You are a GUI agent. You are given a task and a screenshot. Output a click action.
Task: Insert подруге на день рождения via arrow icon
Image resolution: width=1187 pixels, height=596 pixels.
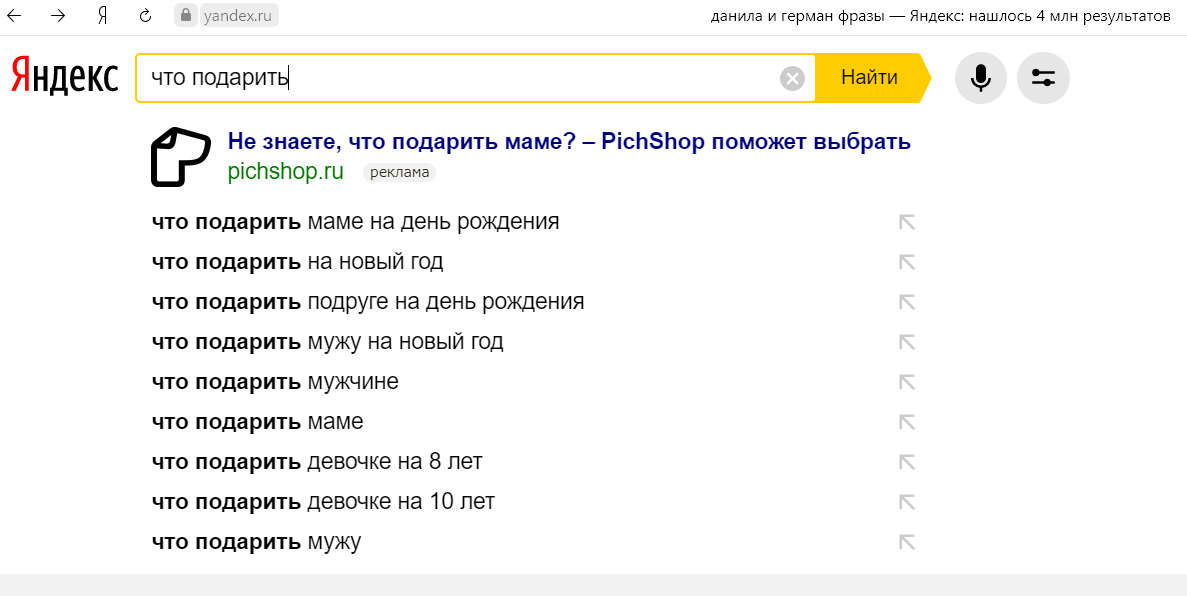pos(906,302)
